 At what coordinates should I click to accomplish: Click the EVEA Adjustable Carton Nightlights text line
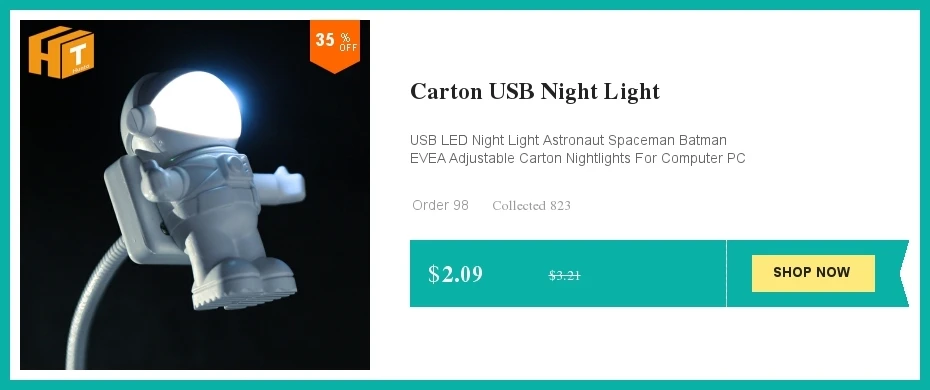pos(577,158)
